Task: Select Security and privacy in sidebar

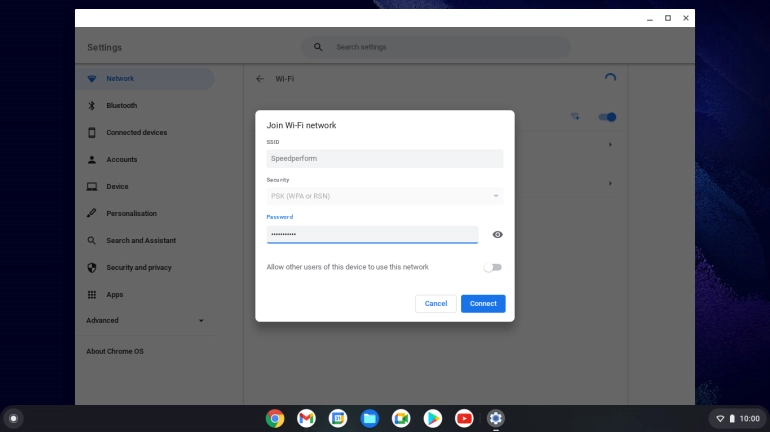Action: click(138, 268)
